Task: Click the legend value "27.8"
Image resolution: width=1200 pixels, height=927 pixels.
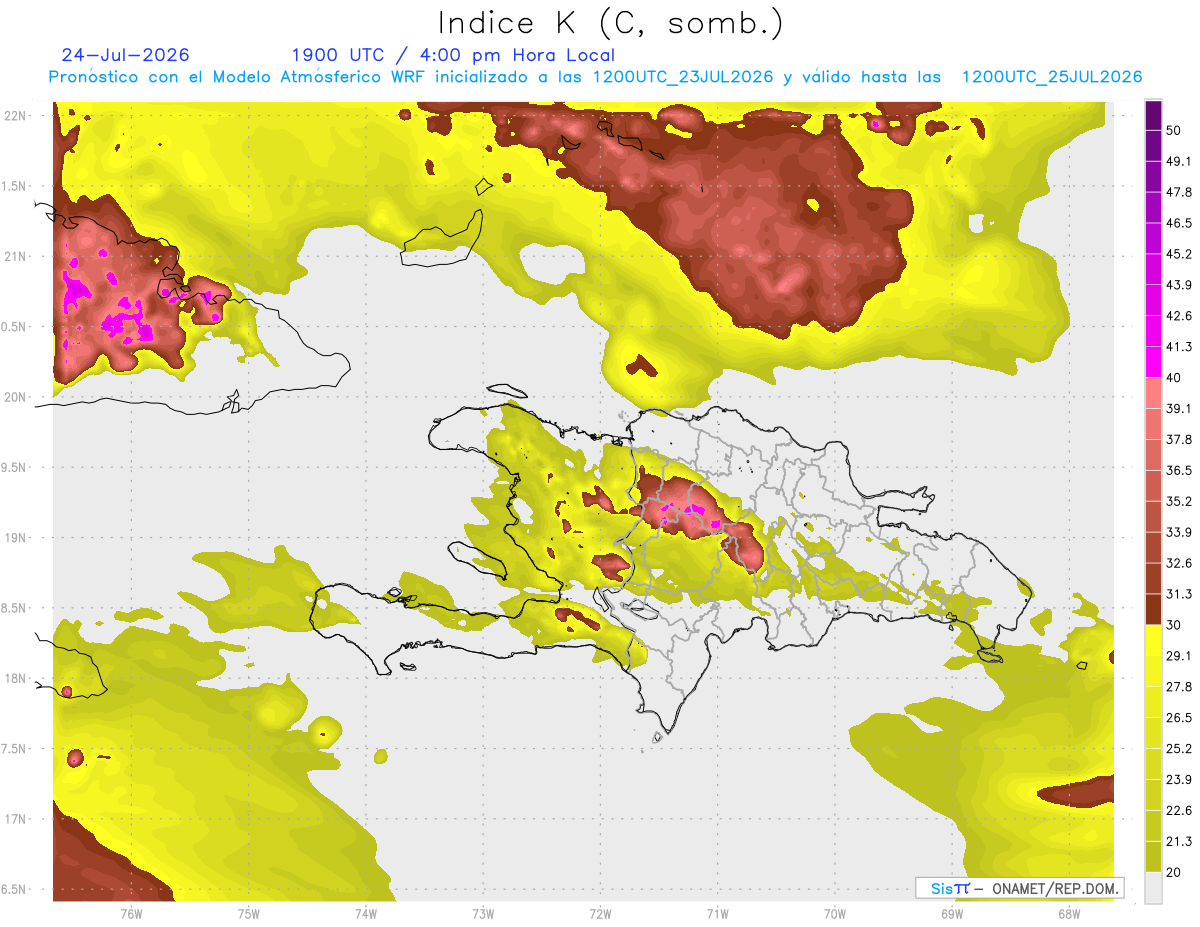Action: click(1179, 687)
